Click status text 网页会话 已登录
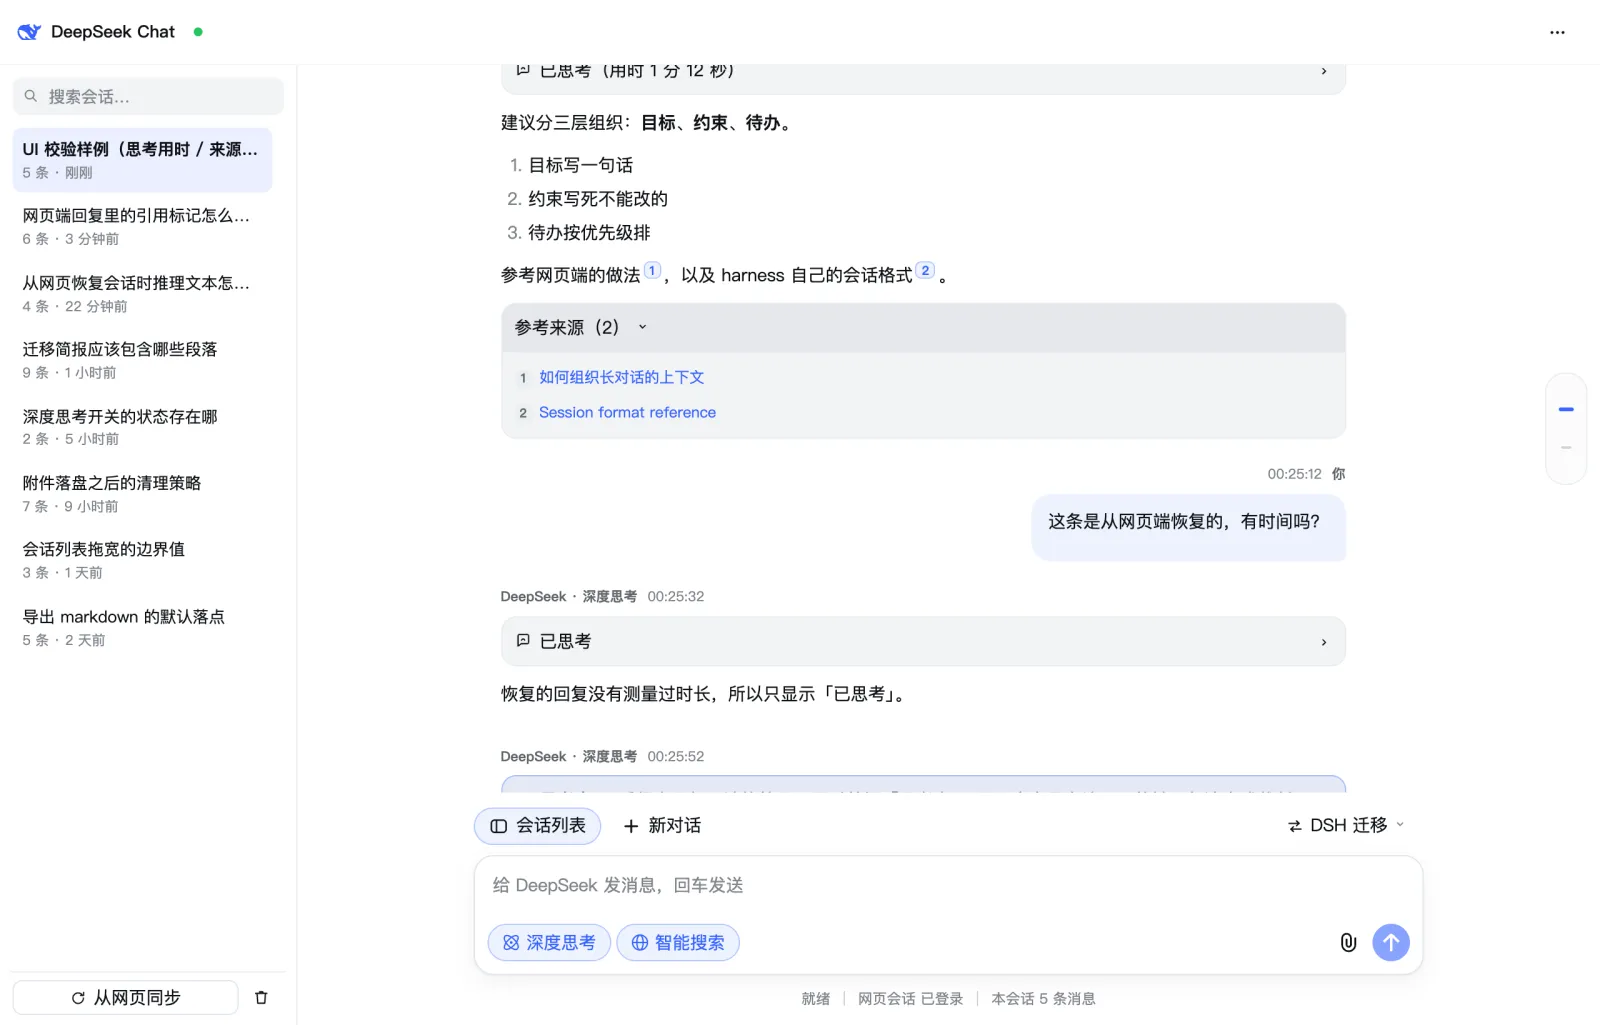 pos(910,998)
